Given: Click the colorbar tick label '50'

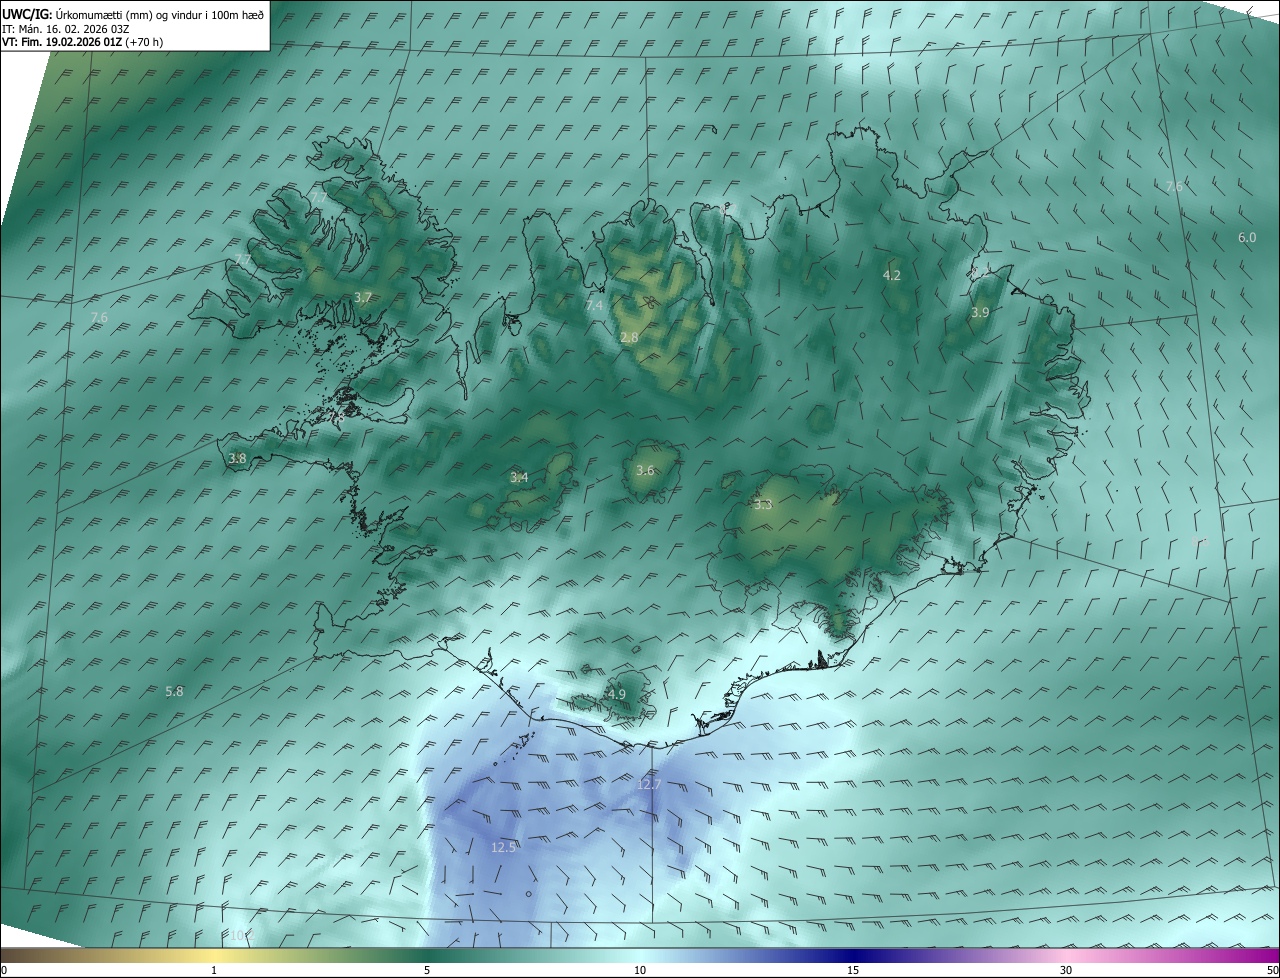Looking at the screenshot, I should point(1272,970).
